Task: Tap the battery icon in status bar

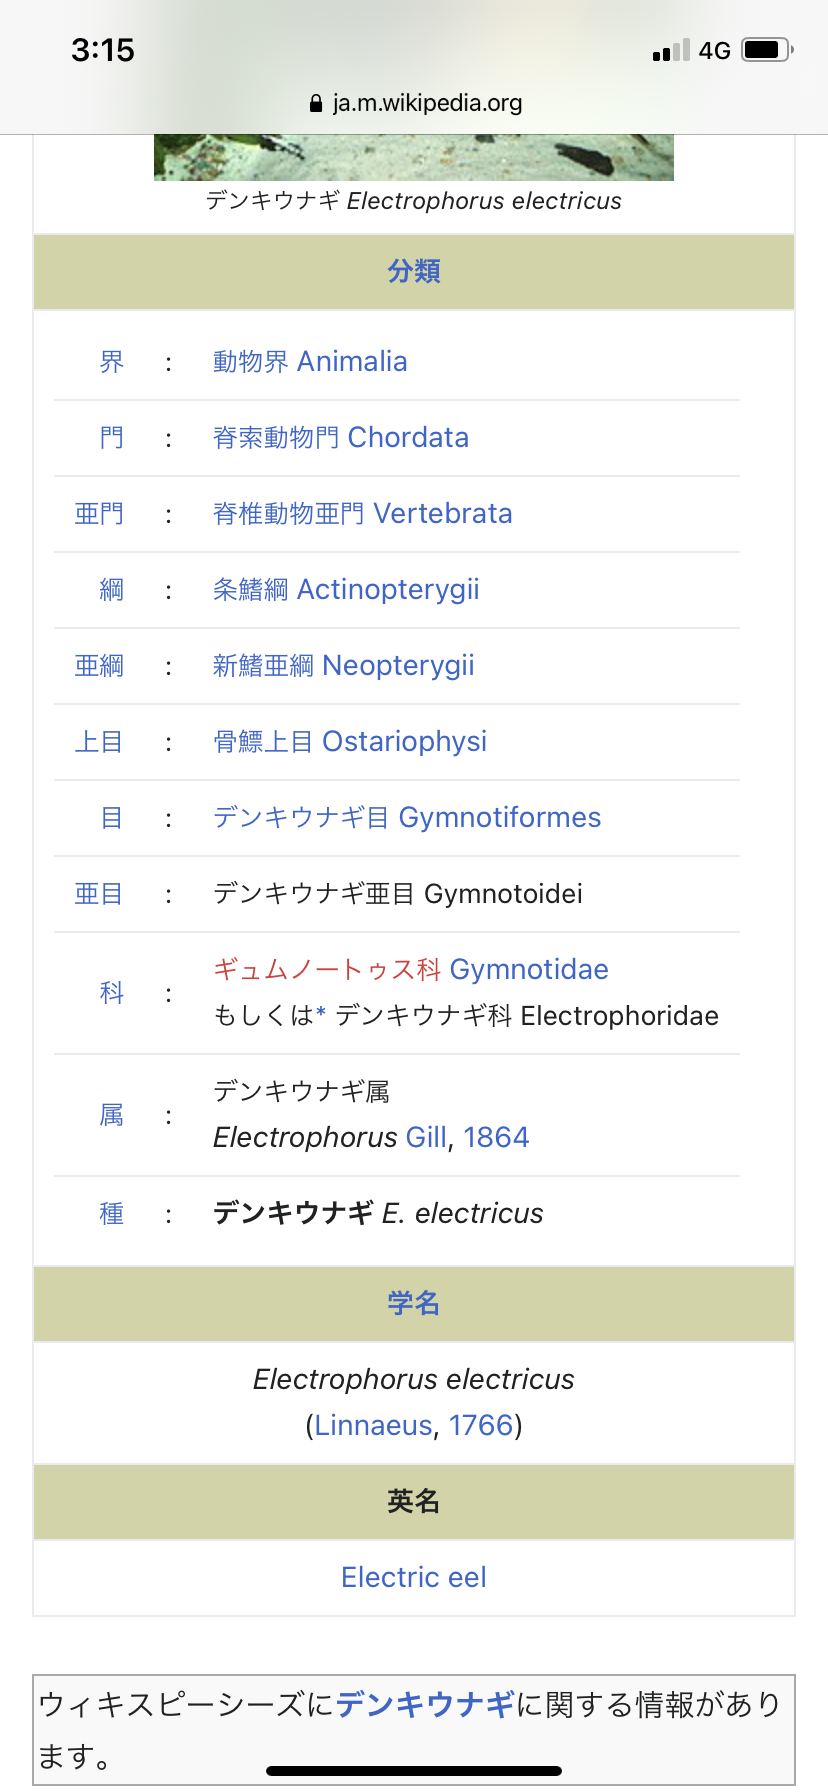Action: [767, 50]
